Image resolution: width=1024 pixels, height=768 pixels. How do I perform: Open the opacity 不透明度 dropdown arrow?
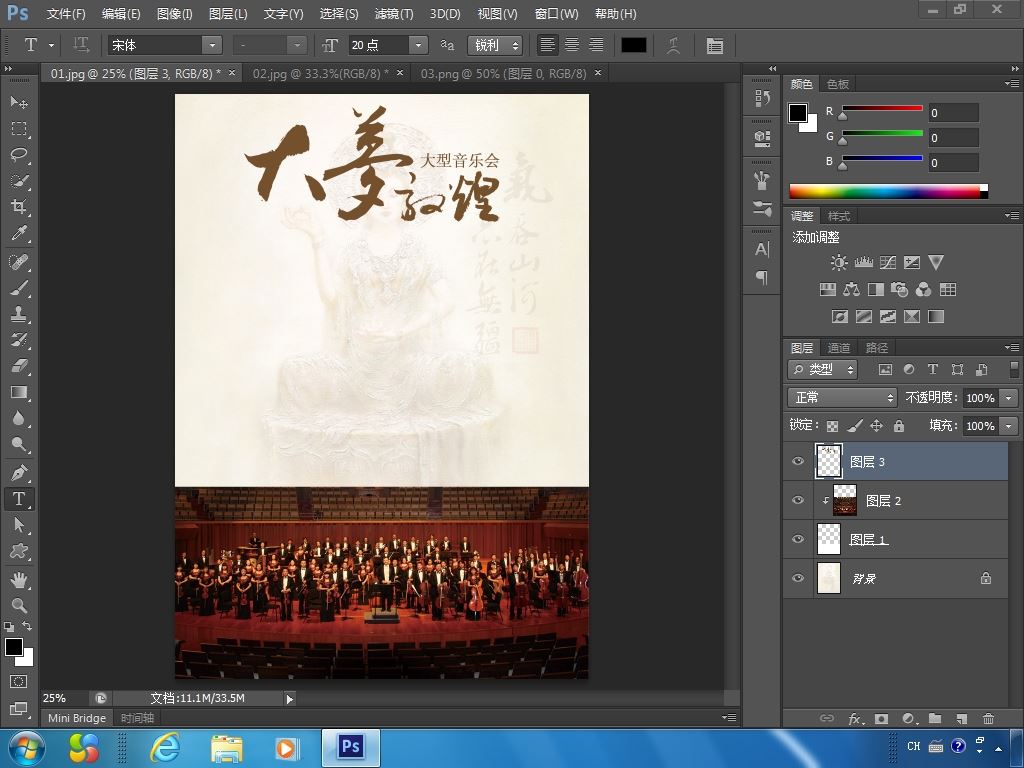[x=1010, y=398]
